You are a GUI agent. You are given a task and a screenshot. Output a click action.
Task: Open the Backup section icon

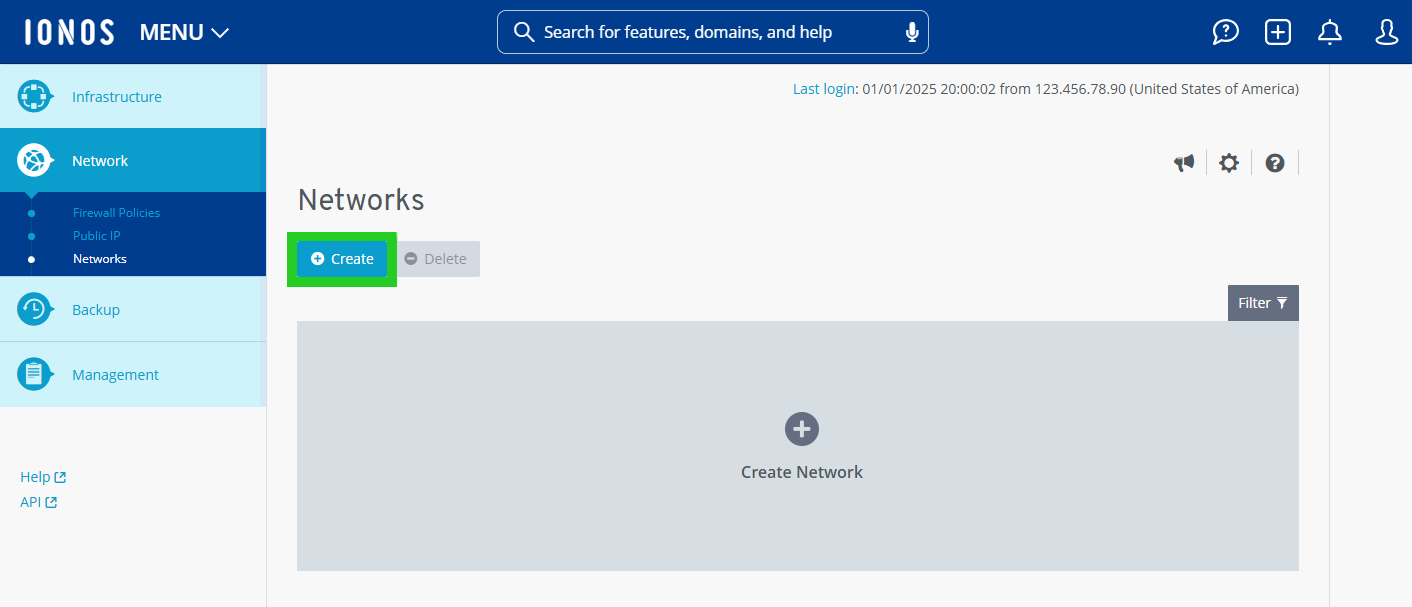click(35, 309)
